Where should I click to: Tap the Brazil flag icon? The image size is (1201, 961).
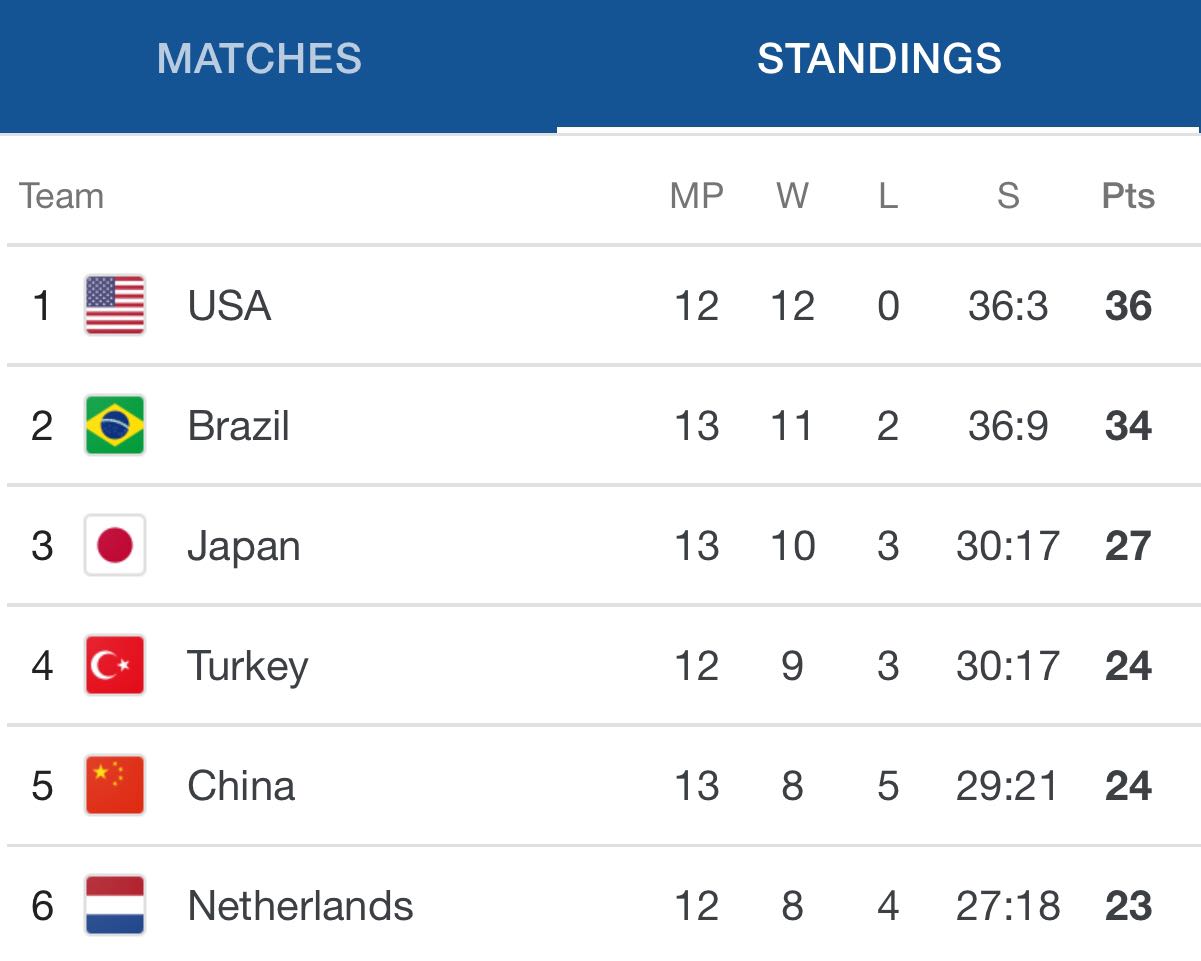tap(115, 425)
